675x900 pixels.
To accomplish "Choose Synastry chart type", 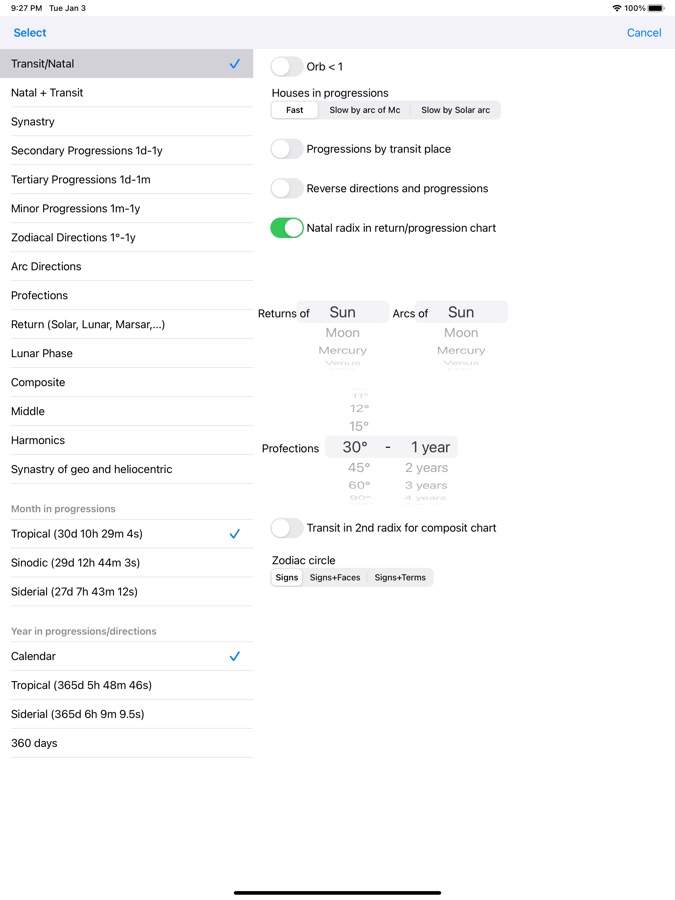I will pos(33,122).
